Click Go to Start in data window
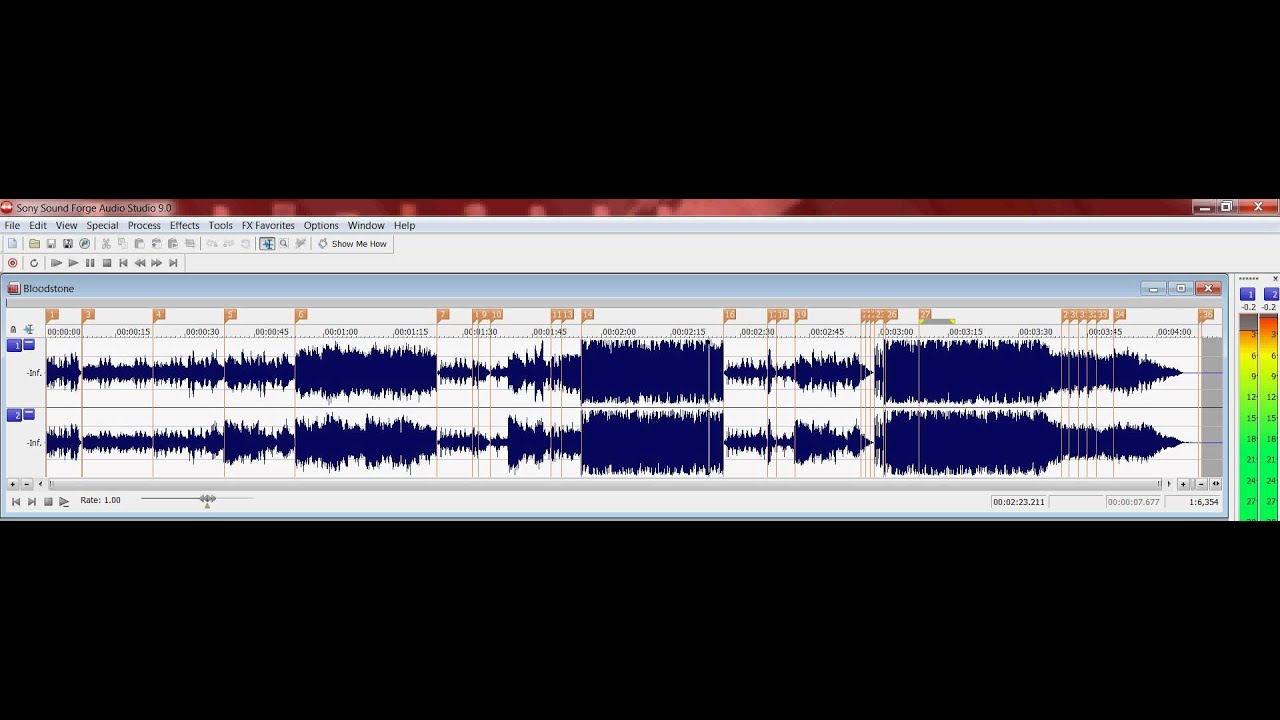 coord(15,502)
